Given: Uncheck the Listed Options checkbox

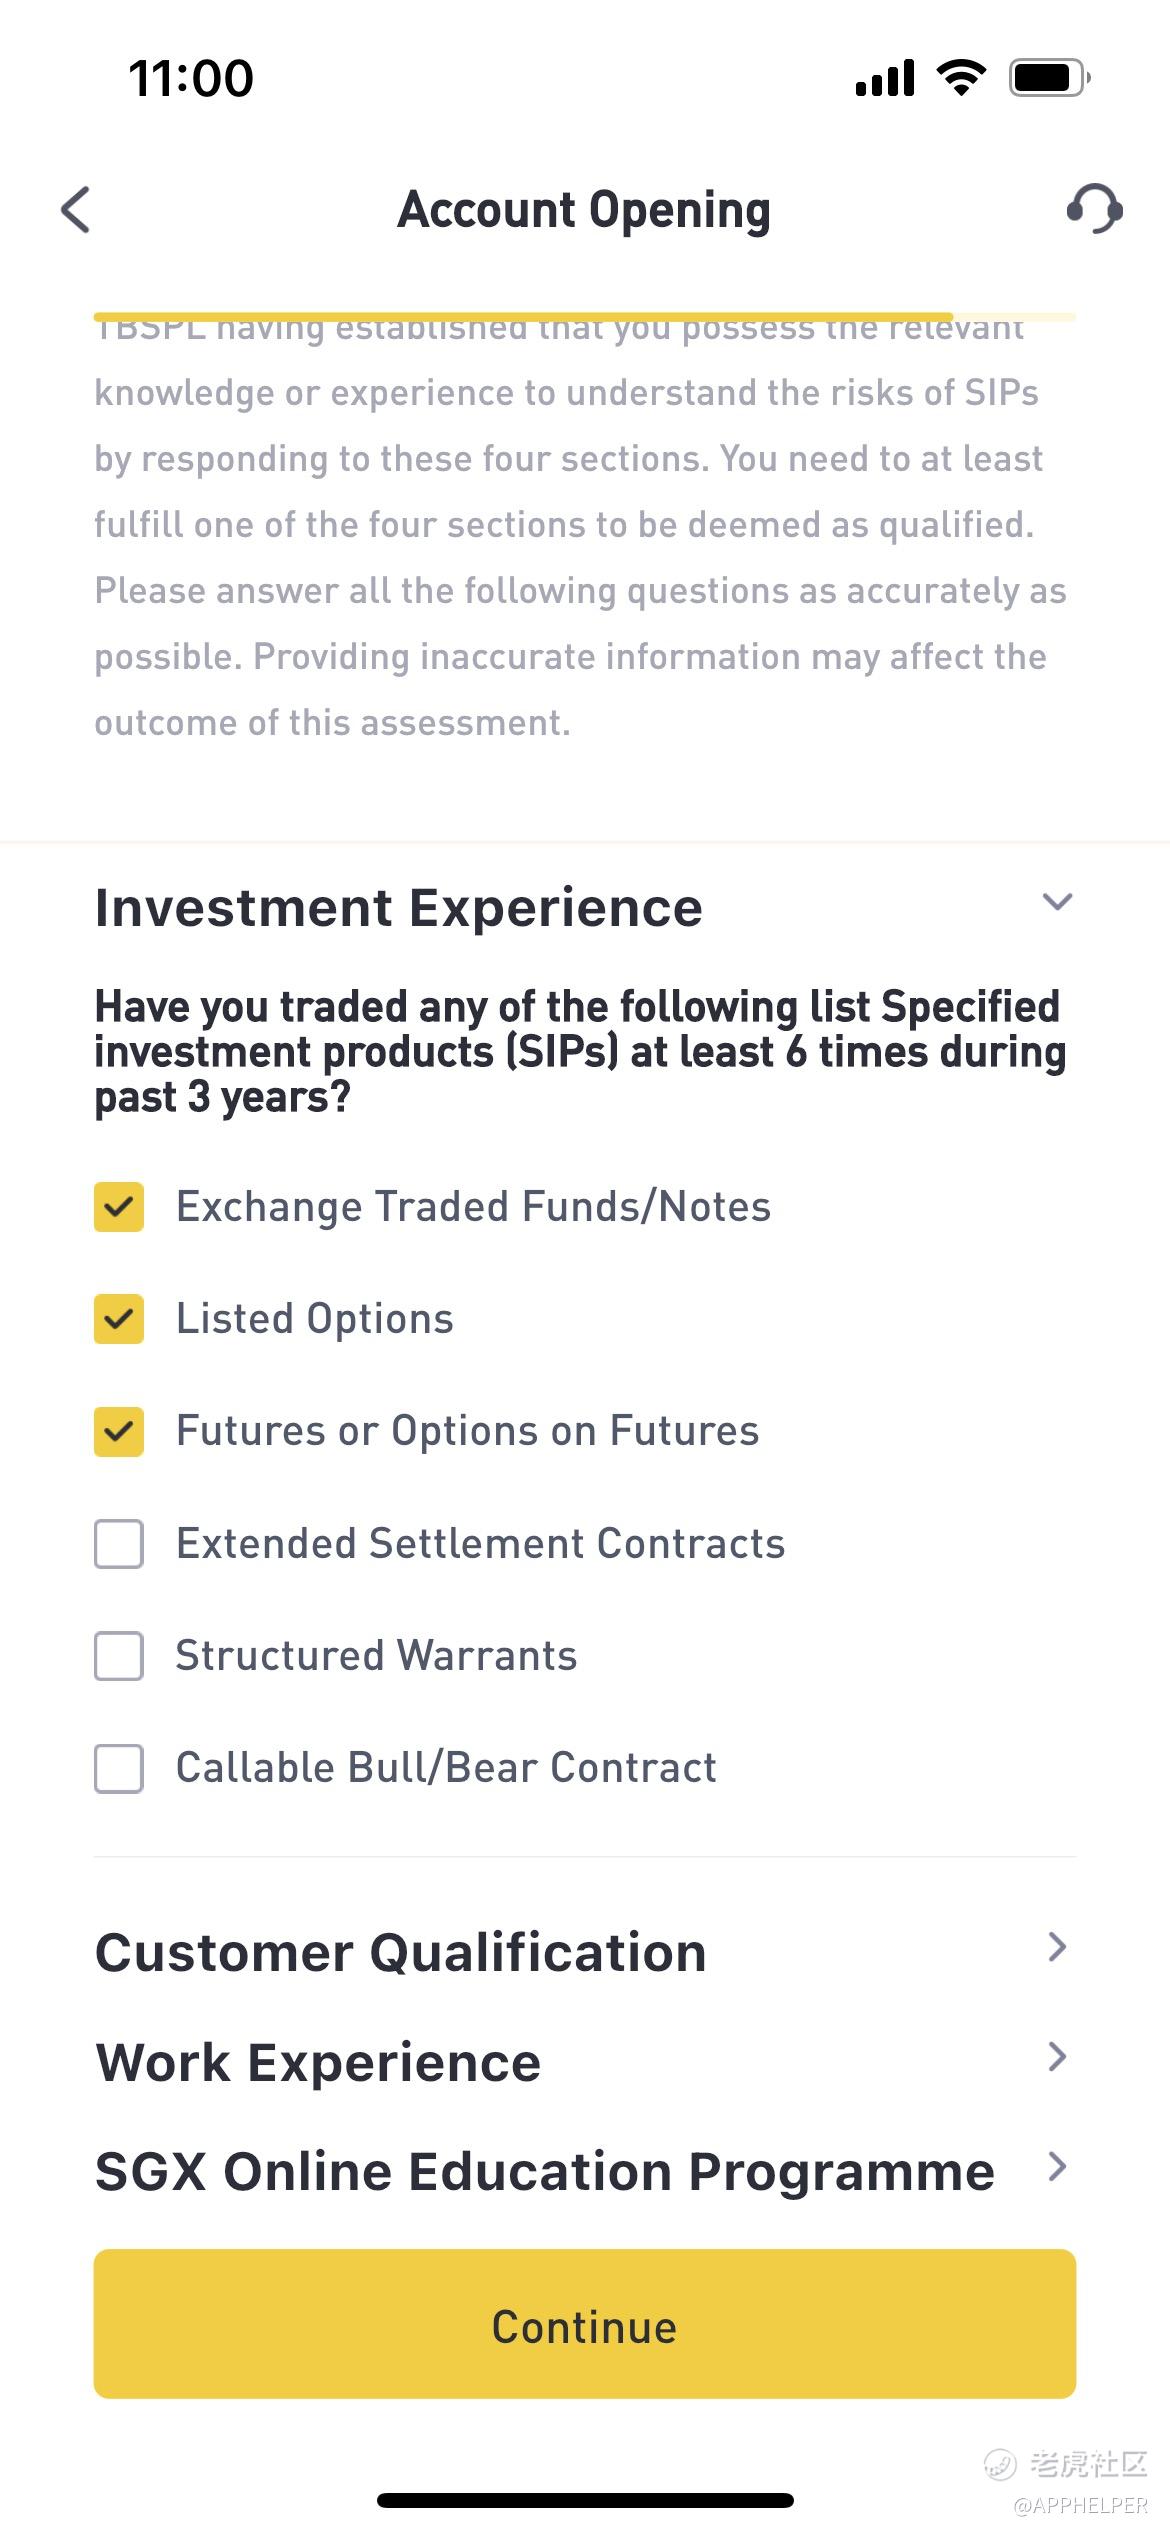Looking at the screenshot, I should point(119,1319).
